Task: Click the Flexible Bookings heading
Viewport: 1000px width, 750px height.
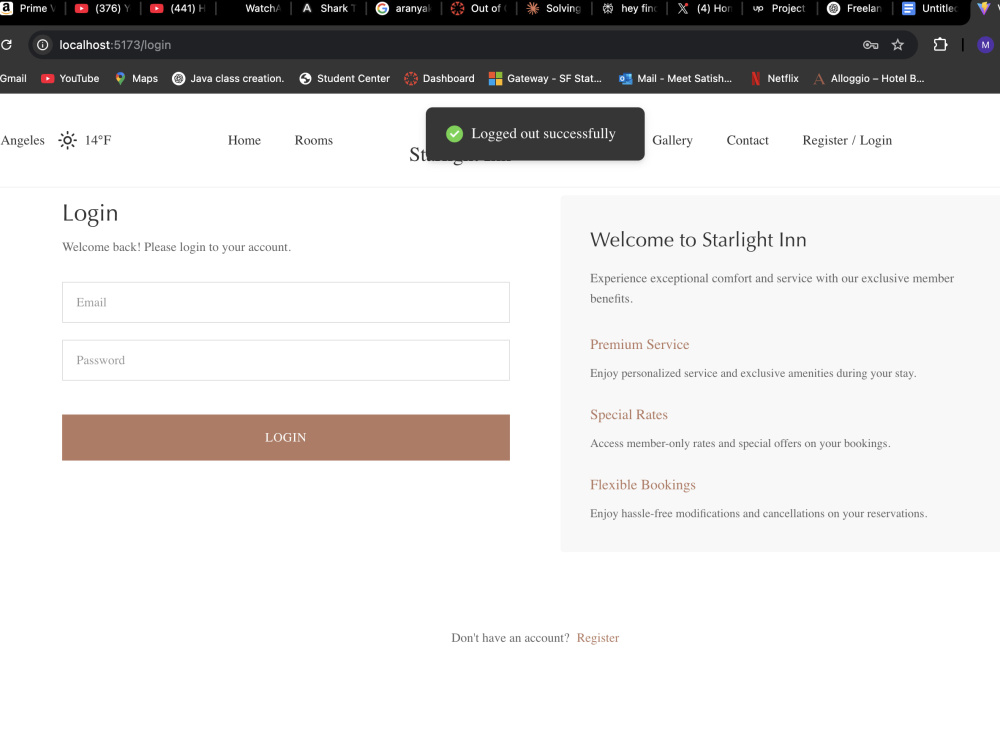Action: [643, 485]
